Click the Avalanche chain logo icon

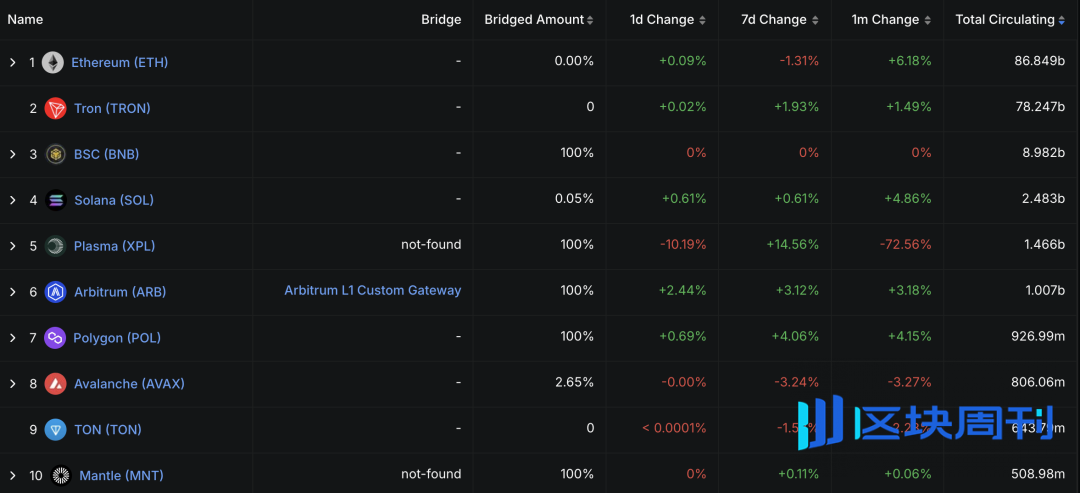click(x=56, y=384)
